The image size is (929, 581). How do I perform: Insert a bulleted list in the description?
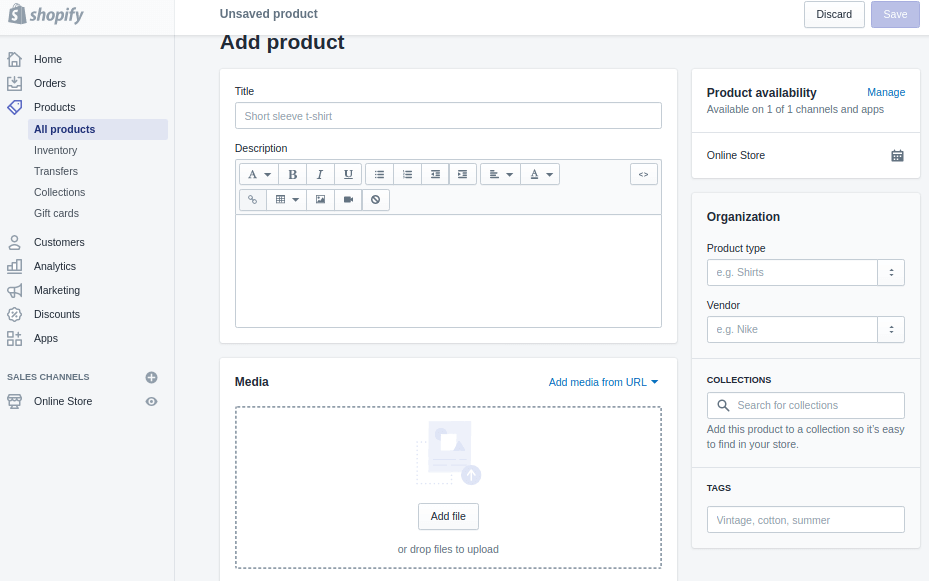coord(378,174)
